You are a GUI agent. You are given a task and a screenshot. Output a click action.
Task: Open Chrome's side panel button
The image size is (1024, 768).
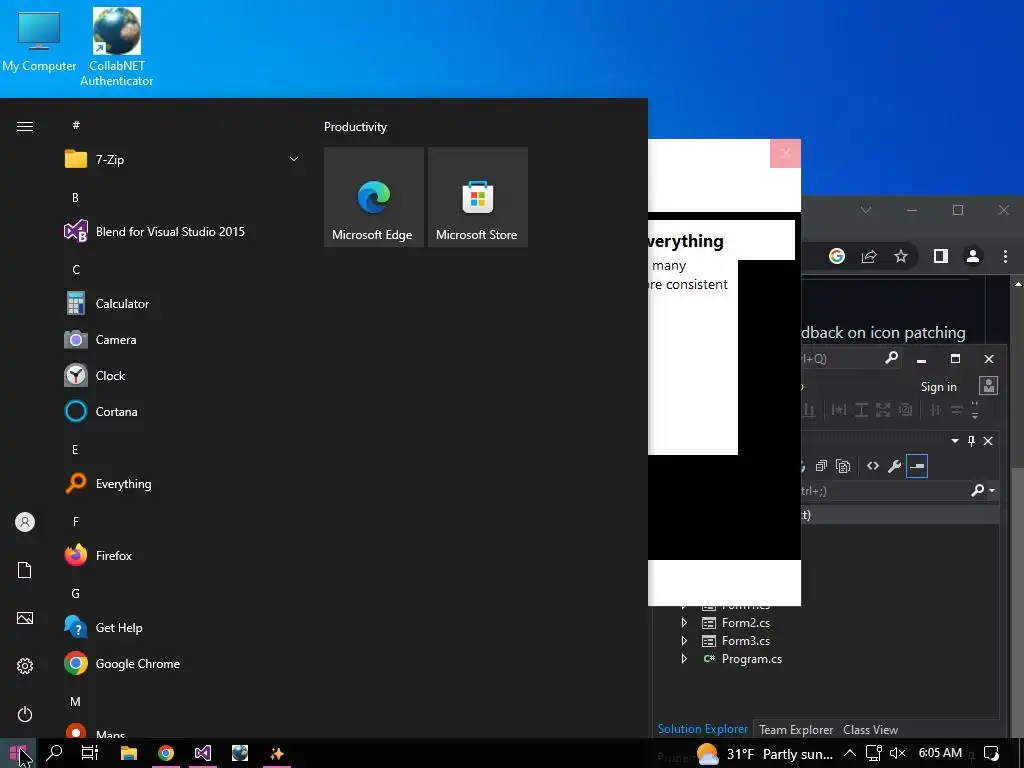pyautogui.click(x=940, y=257)
